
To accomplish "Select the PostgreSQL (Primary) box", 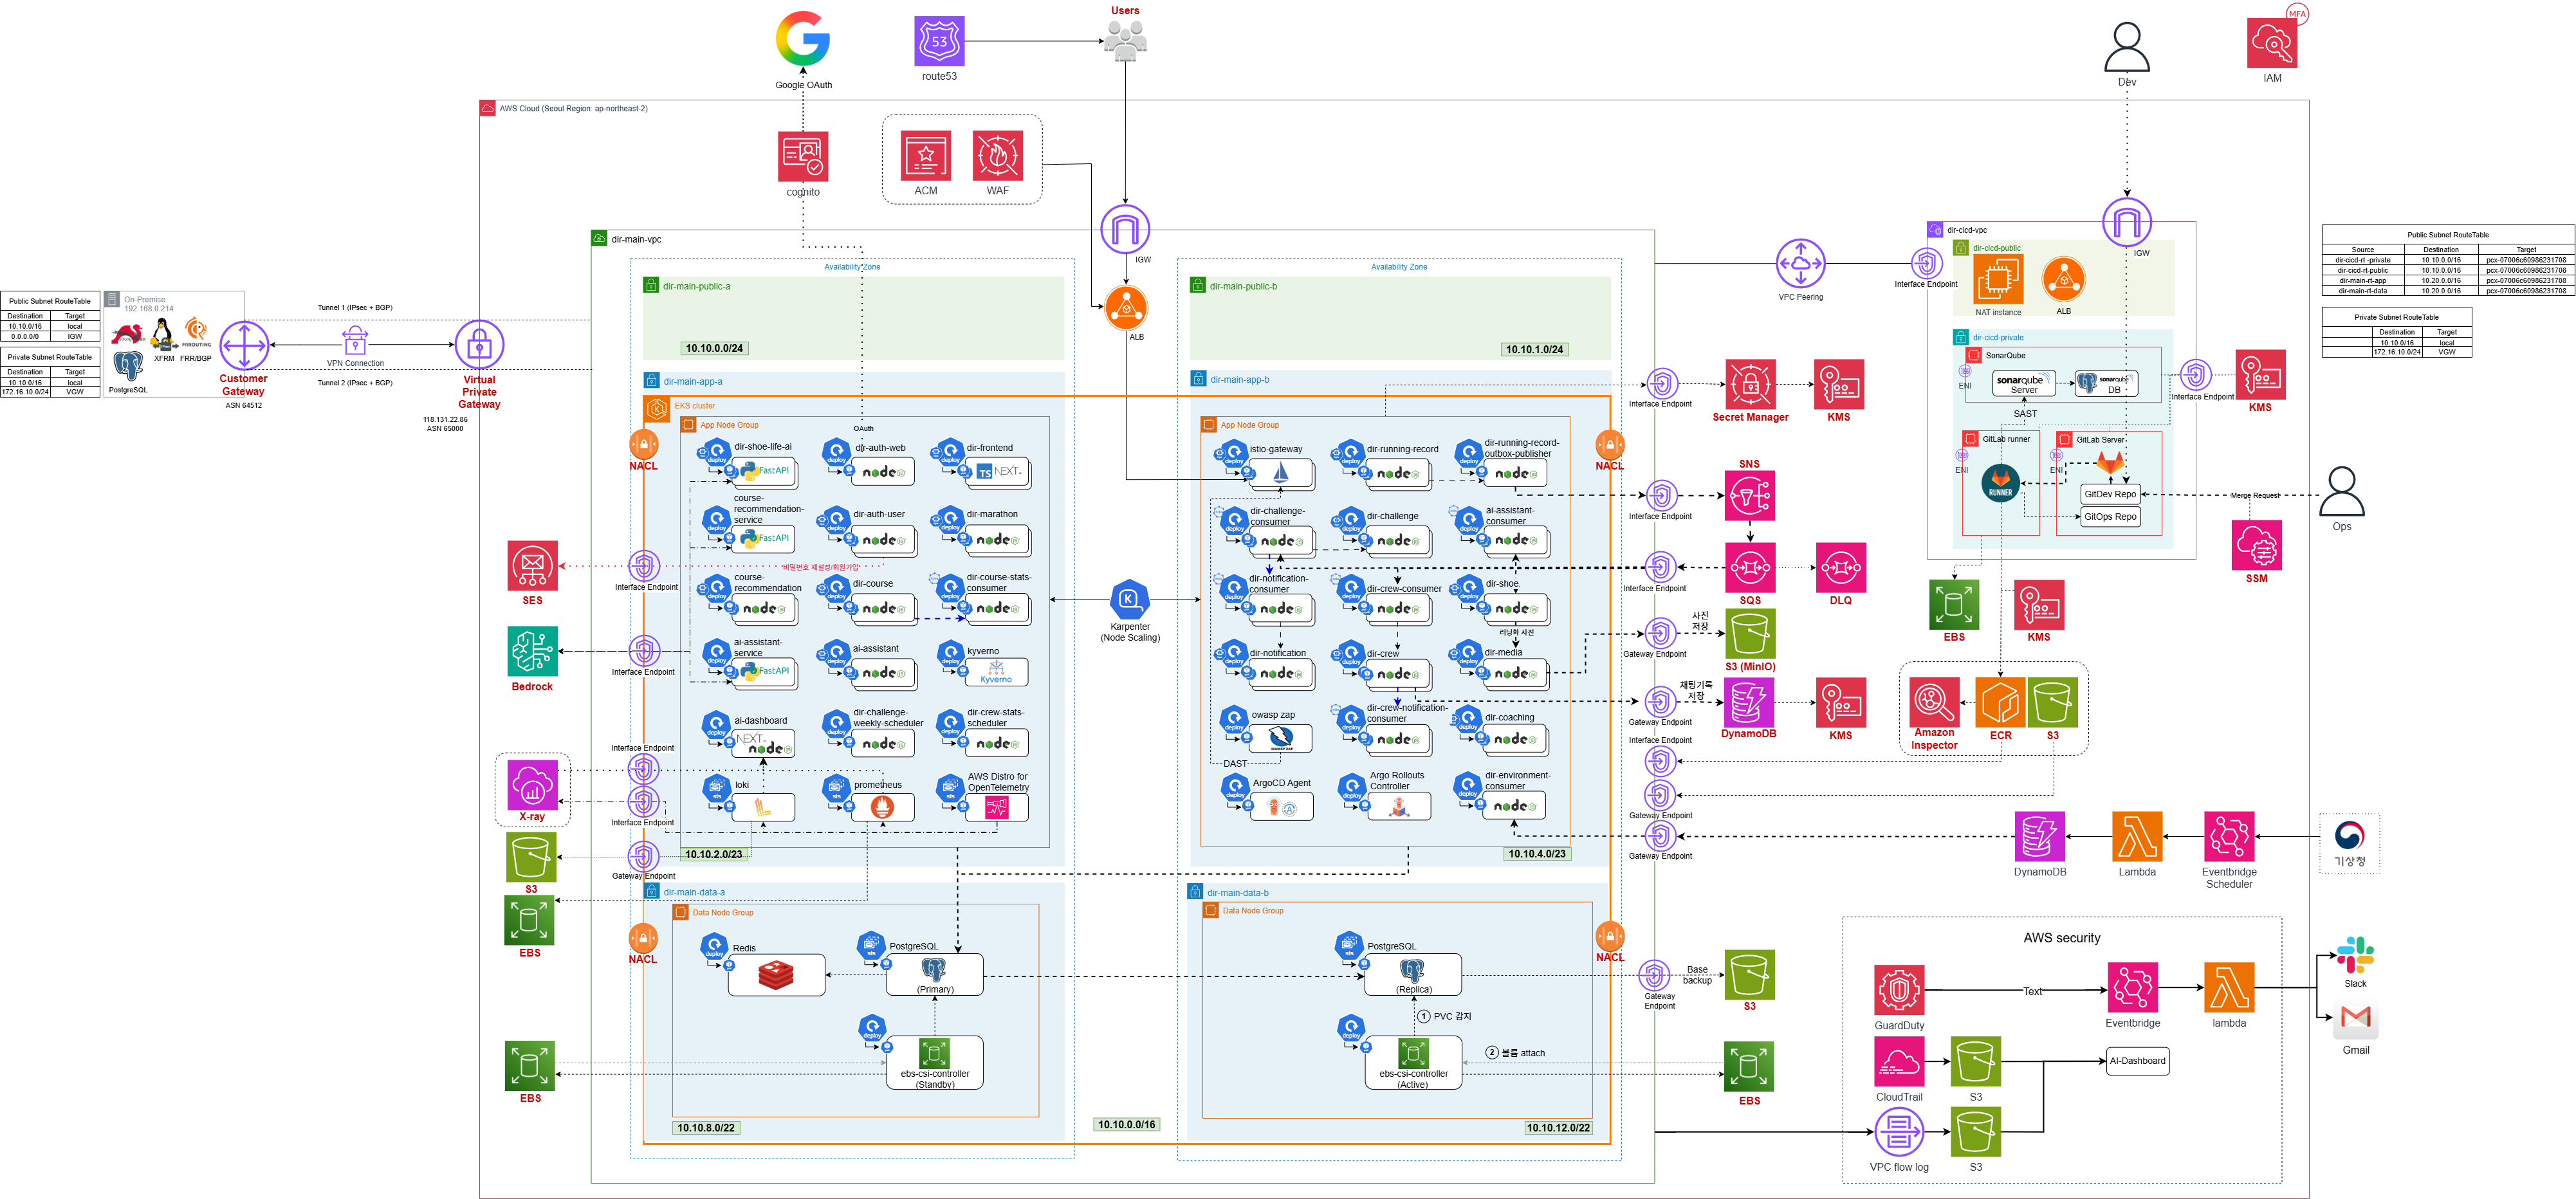I will coord(934,974).
